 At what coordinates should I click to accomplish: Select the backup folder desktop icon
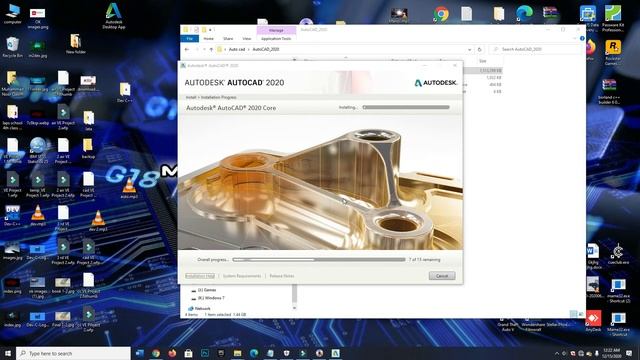[88, 149]
